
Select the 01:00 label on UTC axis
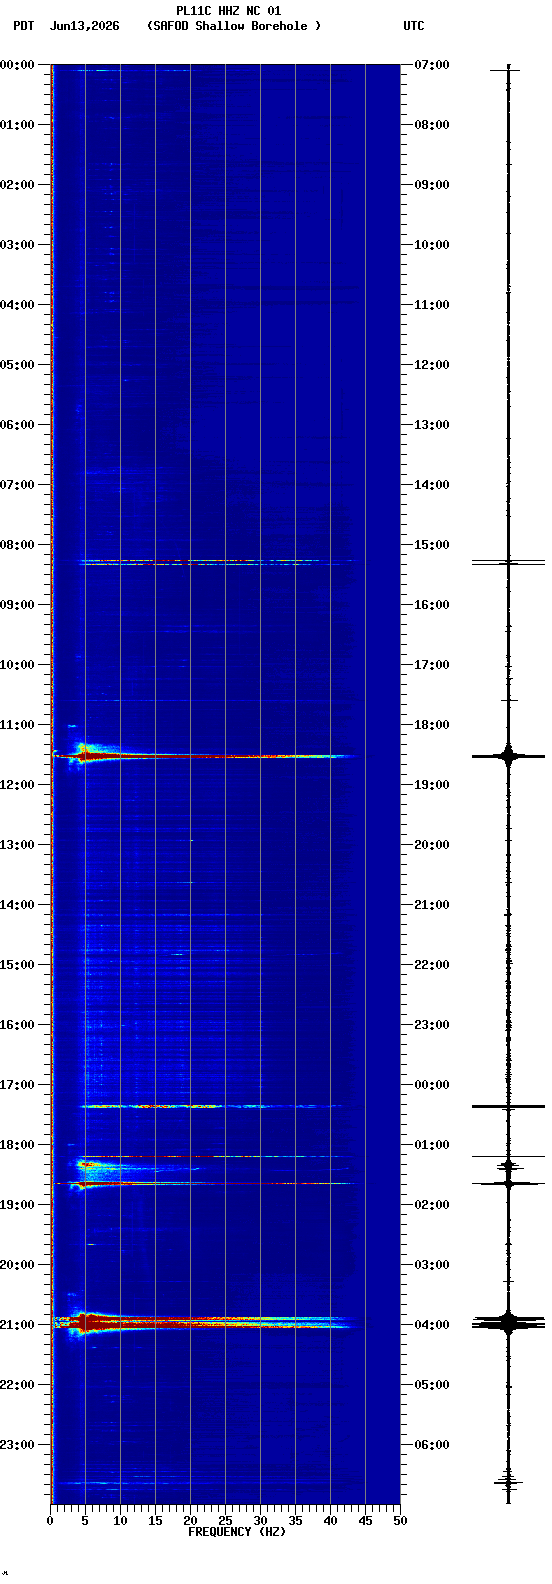tap(431, 1145)
